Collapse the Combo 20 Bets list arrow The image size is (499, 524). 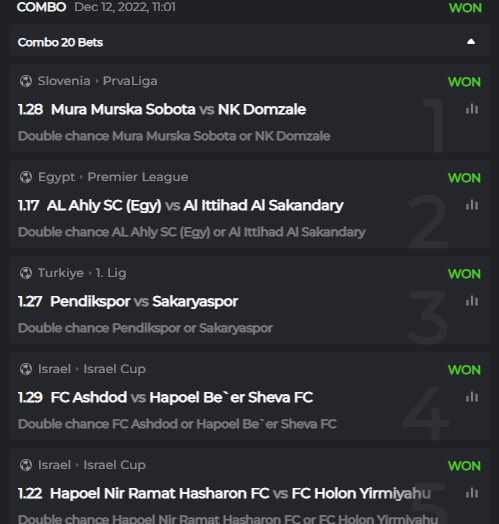[x=471, y=42]
